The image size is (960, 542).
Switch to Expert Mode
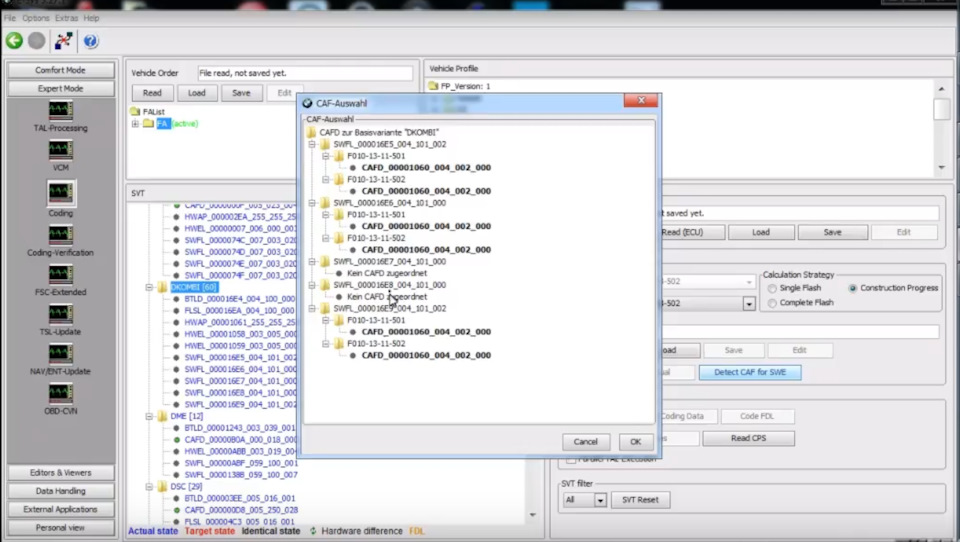(61, 89)
